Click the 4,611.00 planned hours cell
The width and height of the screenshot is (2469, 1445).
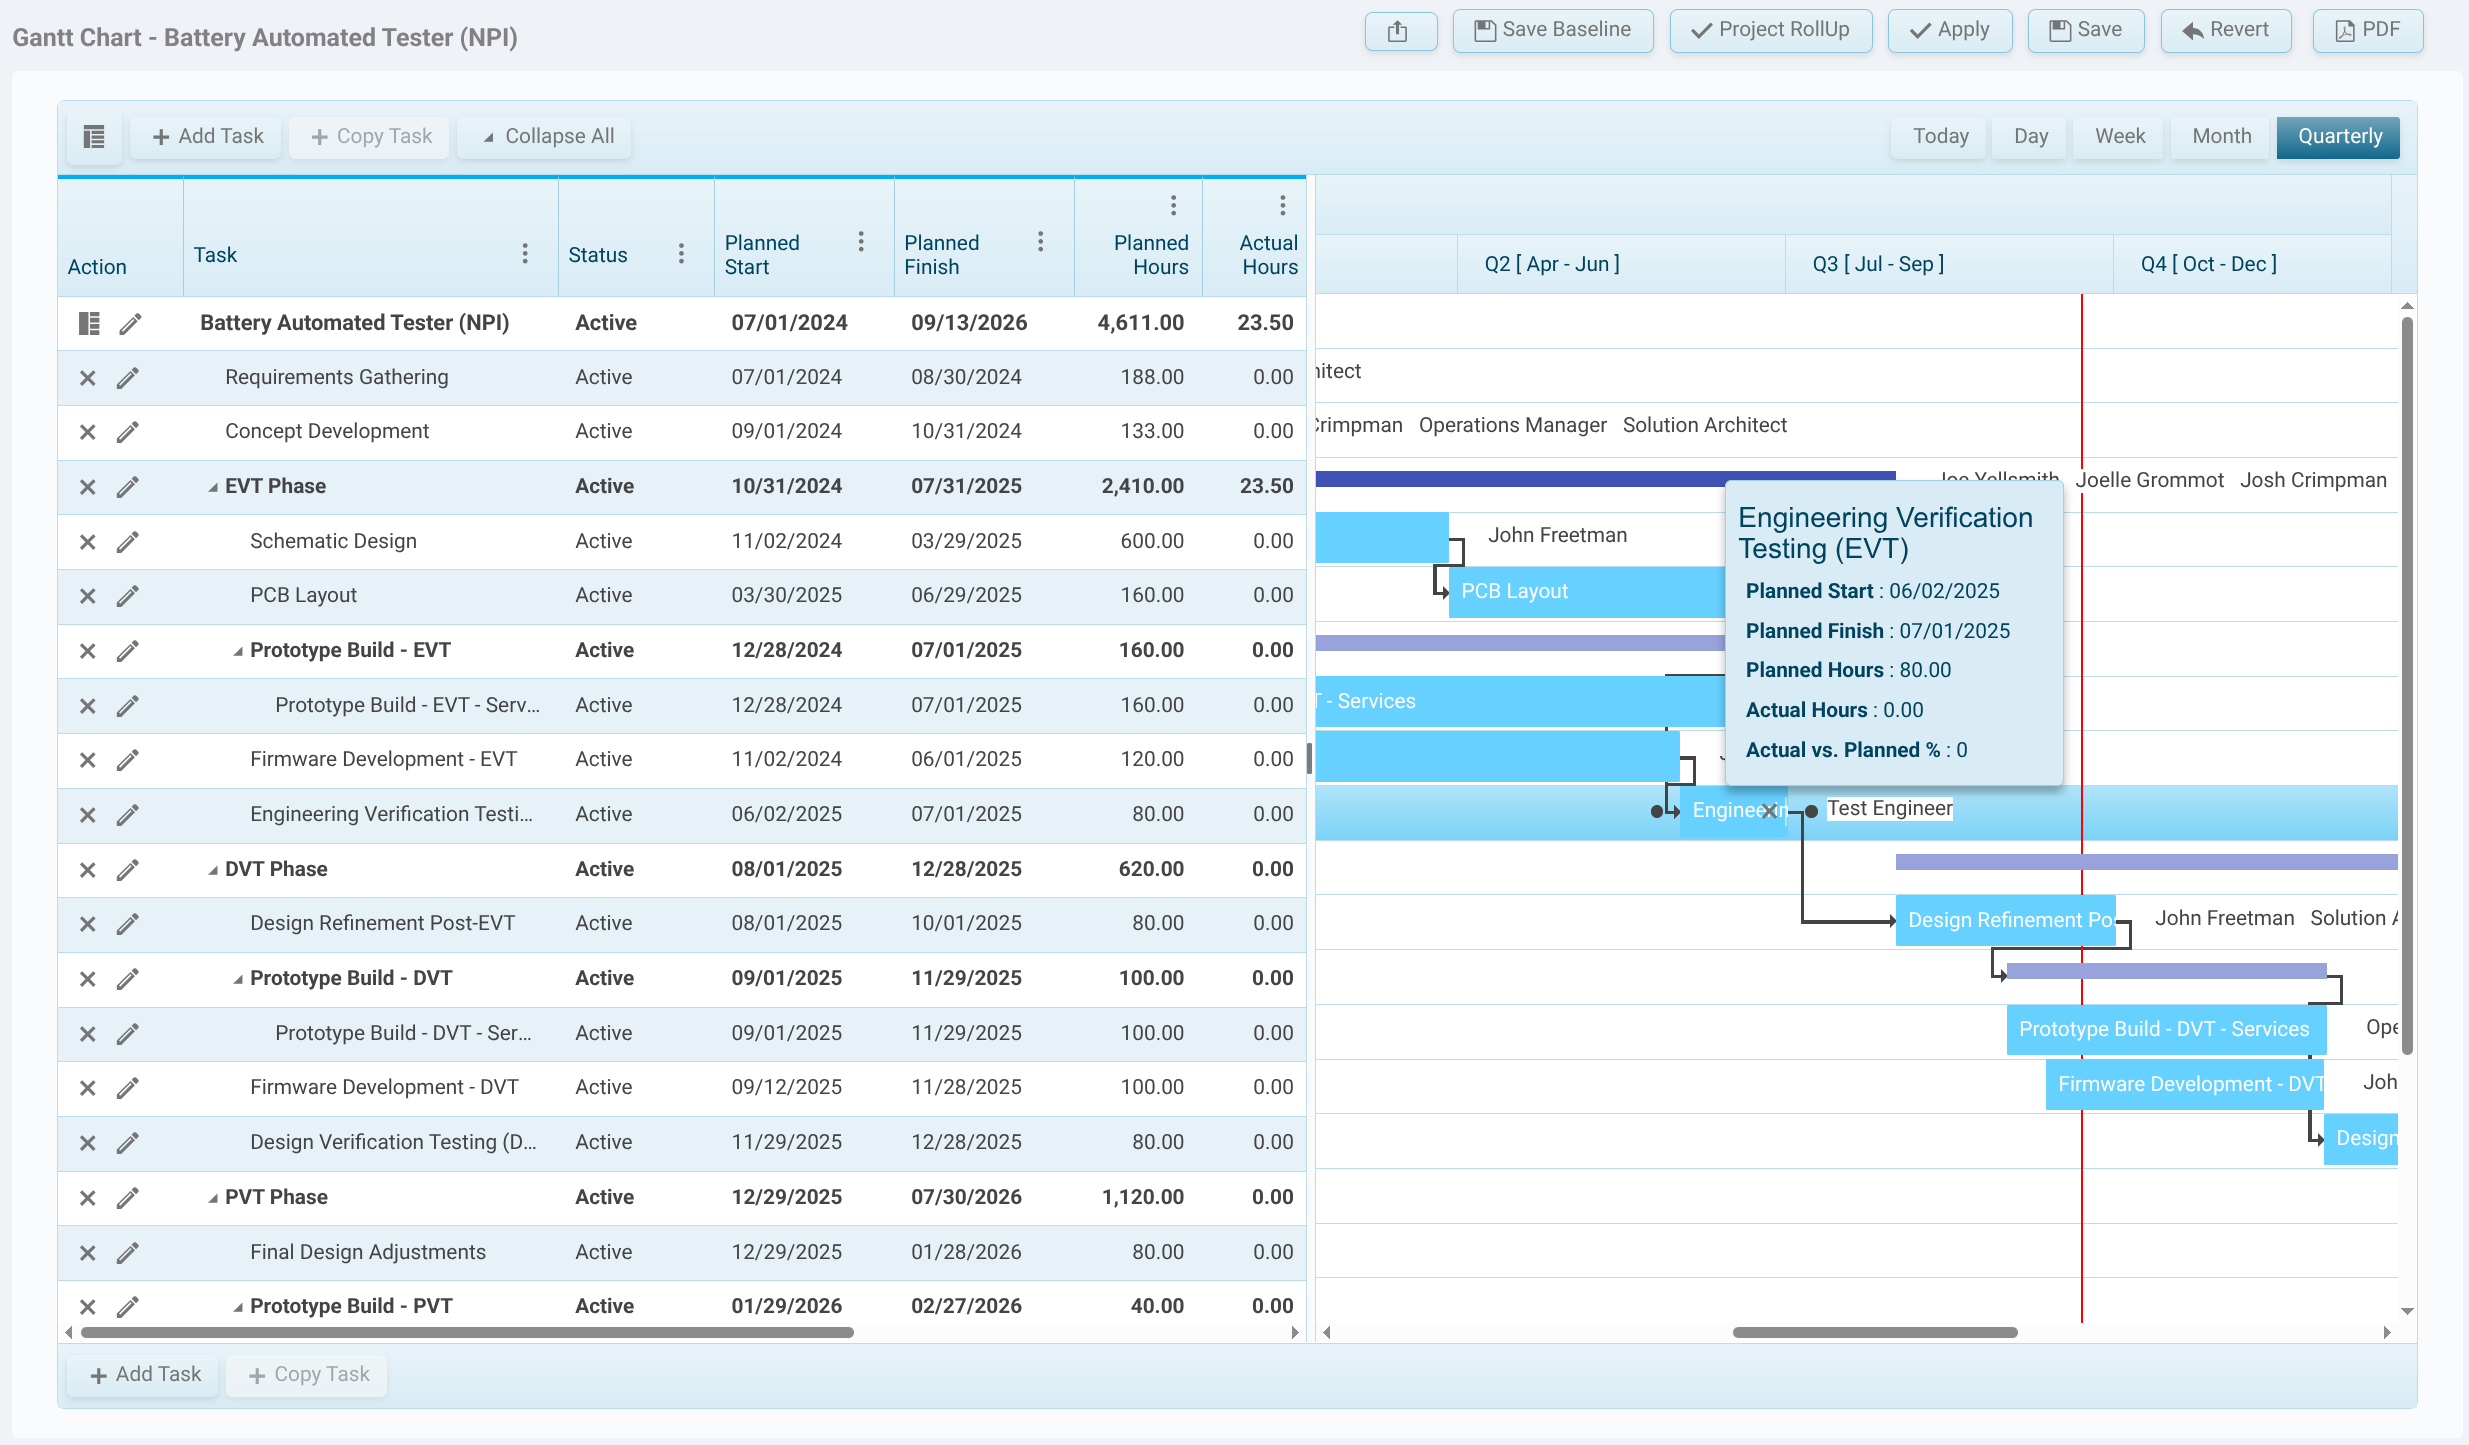pyautogui.click(x=1140, y=323)
